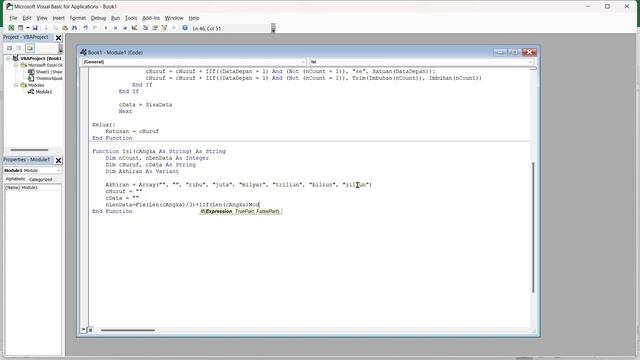This screenshot has height=360, width=640.
Task: Toggle Folders icon in Project panel
Action: pos(30,48)
